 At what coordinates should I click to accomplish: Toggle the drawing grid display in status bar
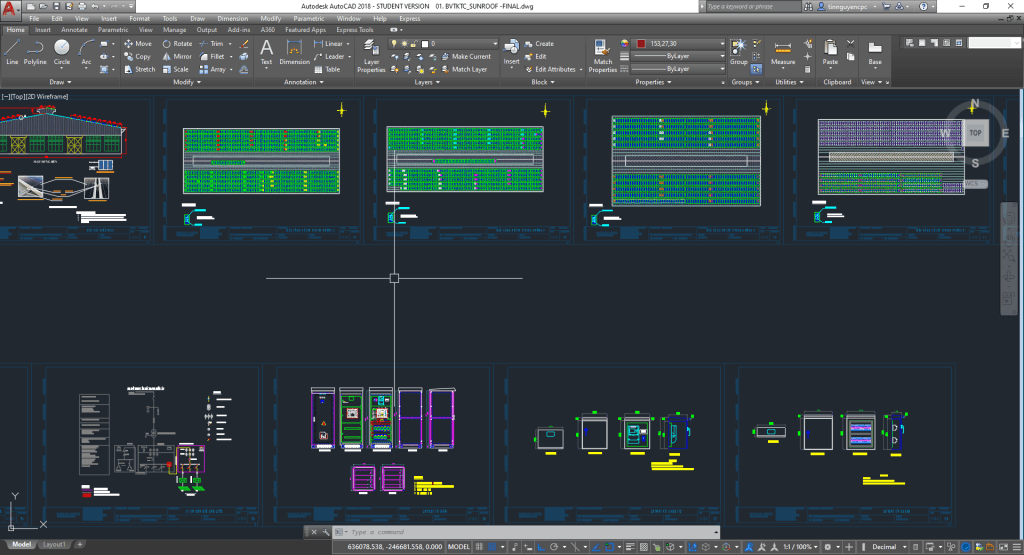click(x=480, y=547)
